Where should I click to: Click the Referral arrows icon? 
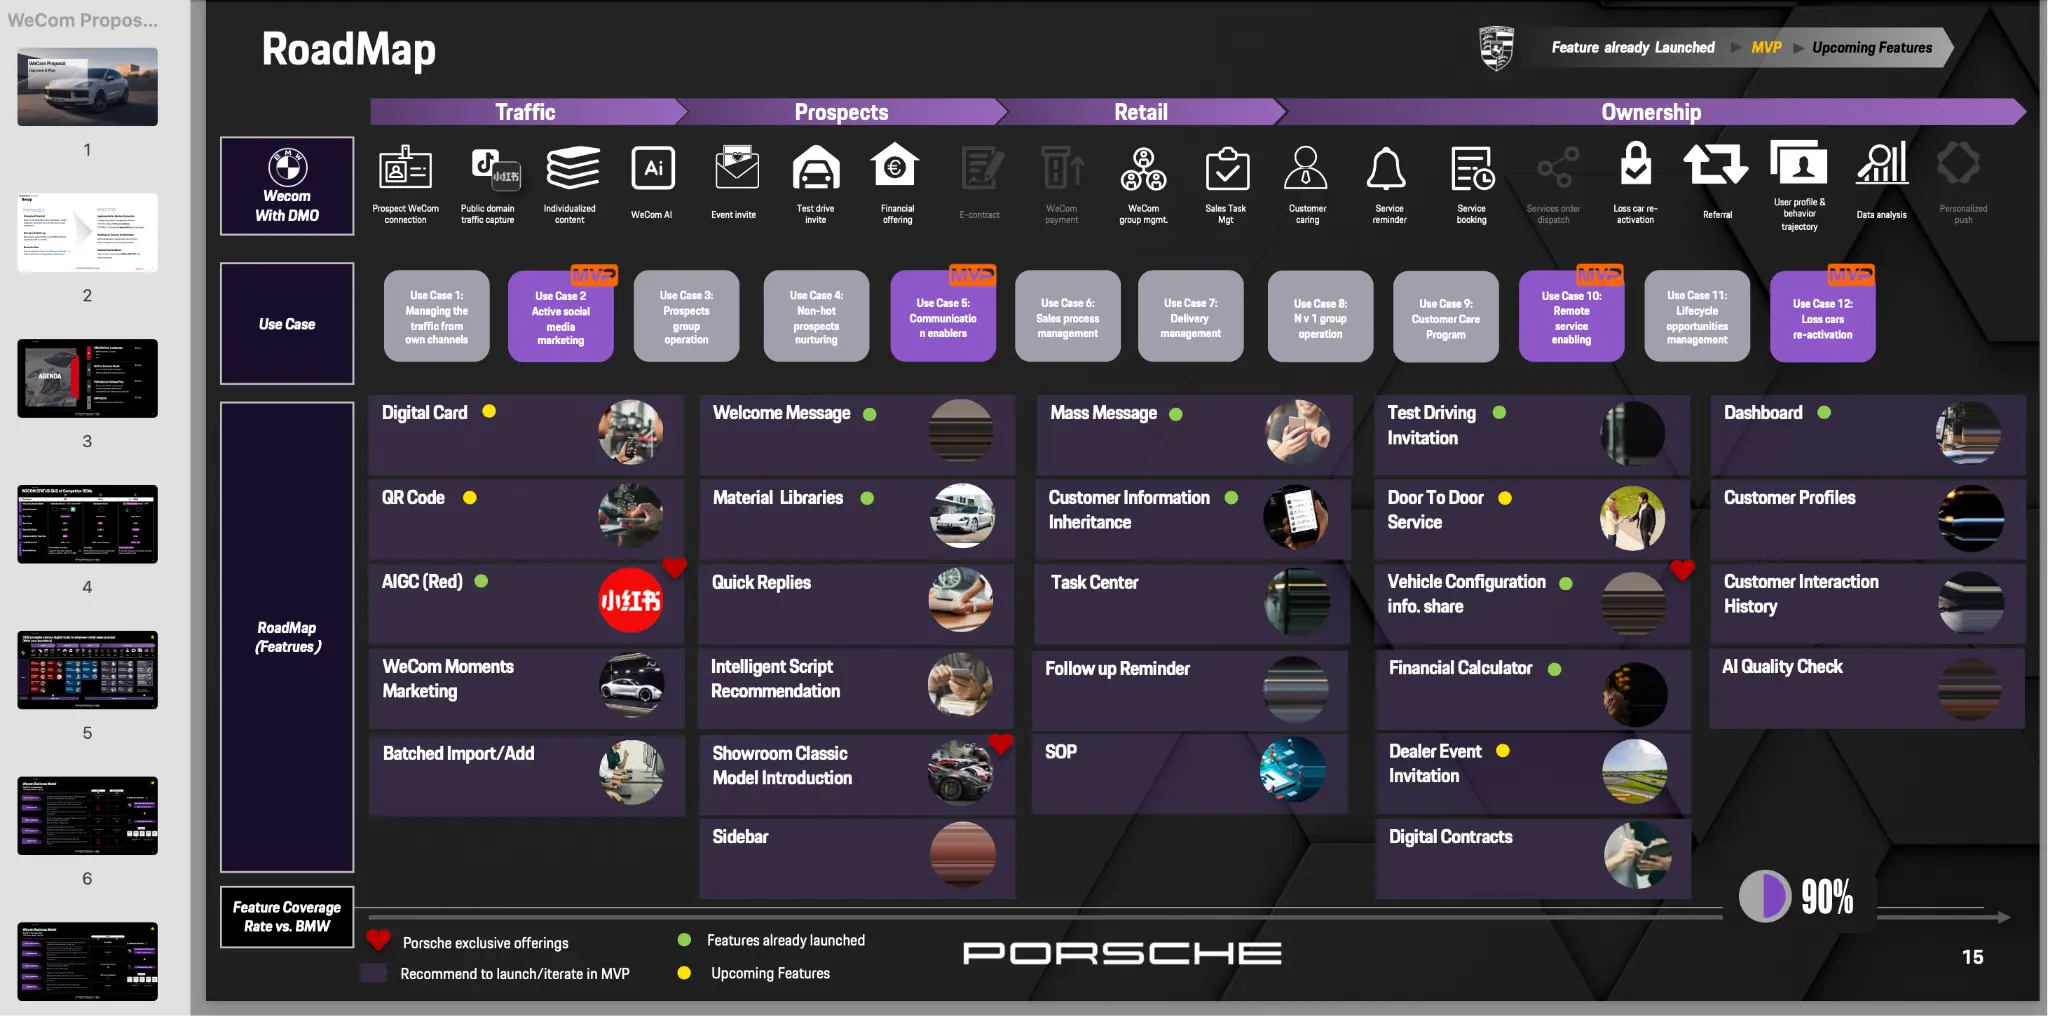[x=1716, y=165]
